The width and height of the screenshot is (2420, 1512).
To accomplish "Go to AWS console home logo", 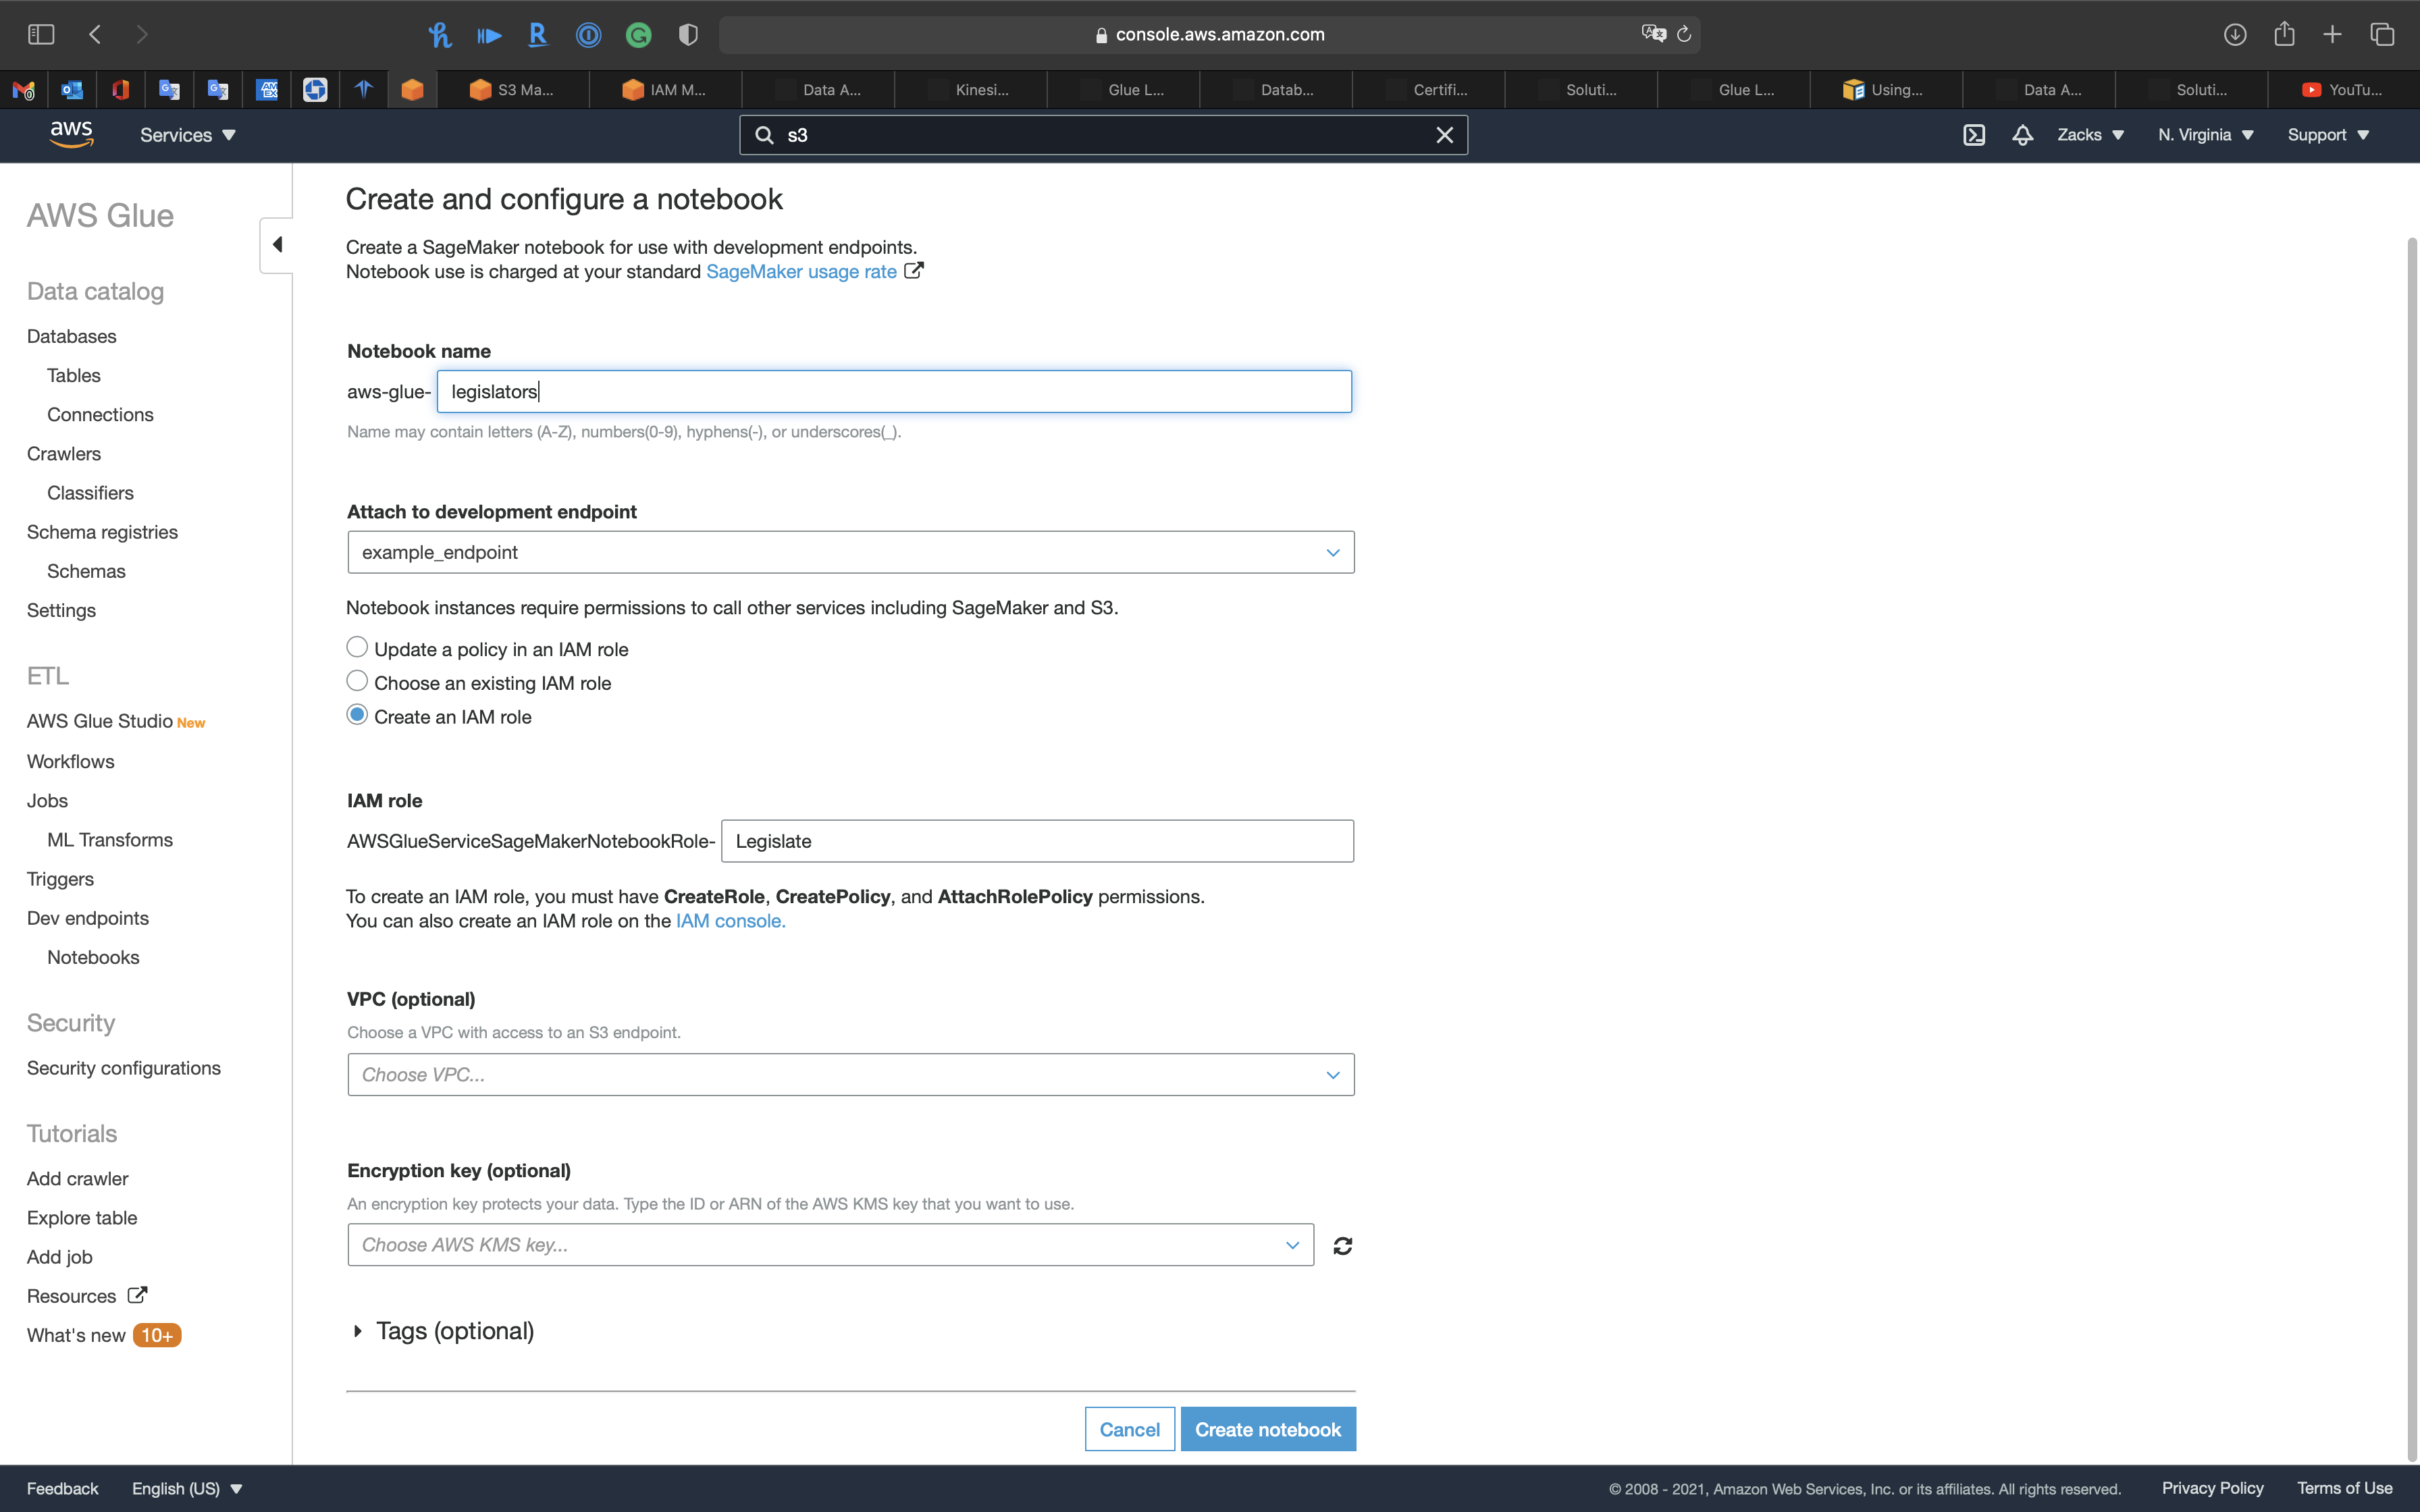I will click(71, 134).
